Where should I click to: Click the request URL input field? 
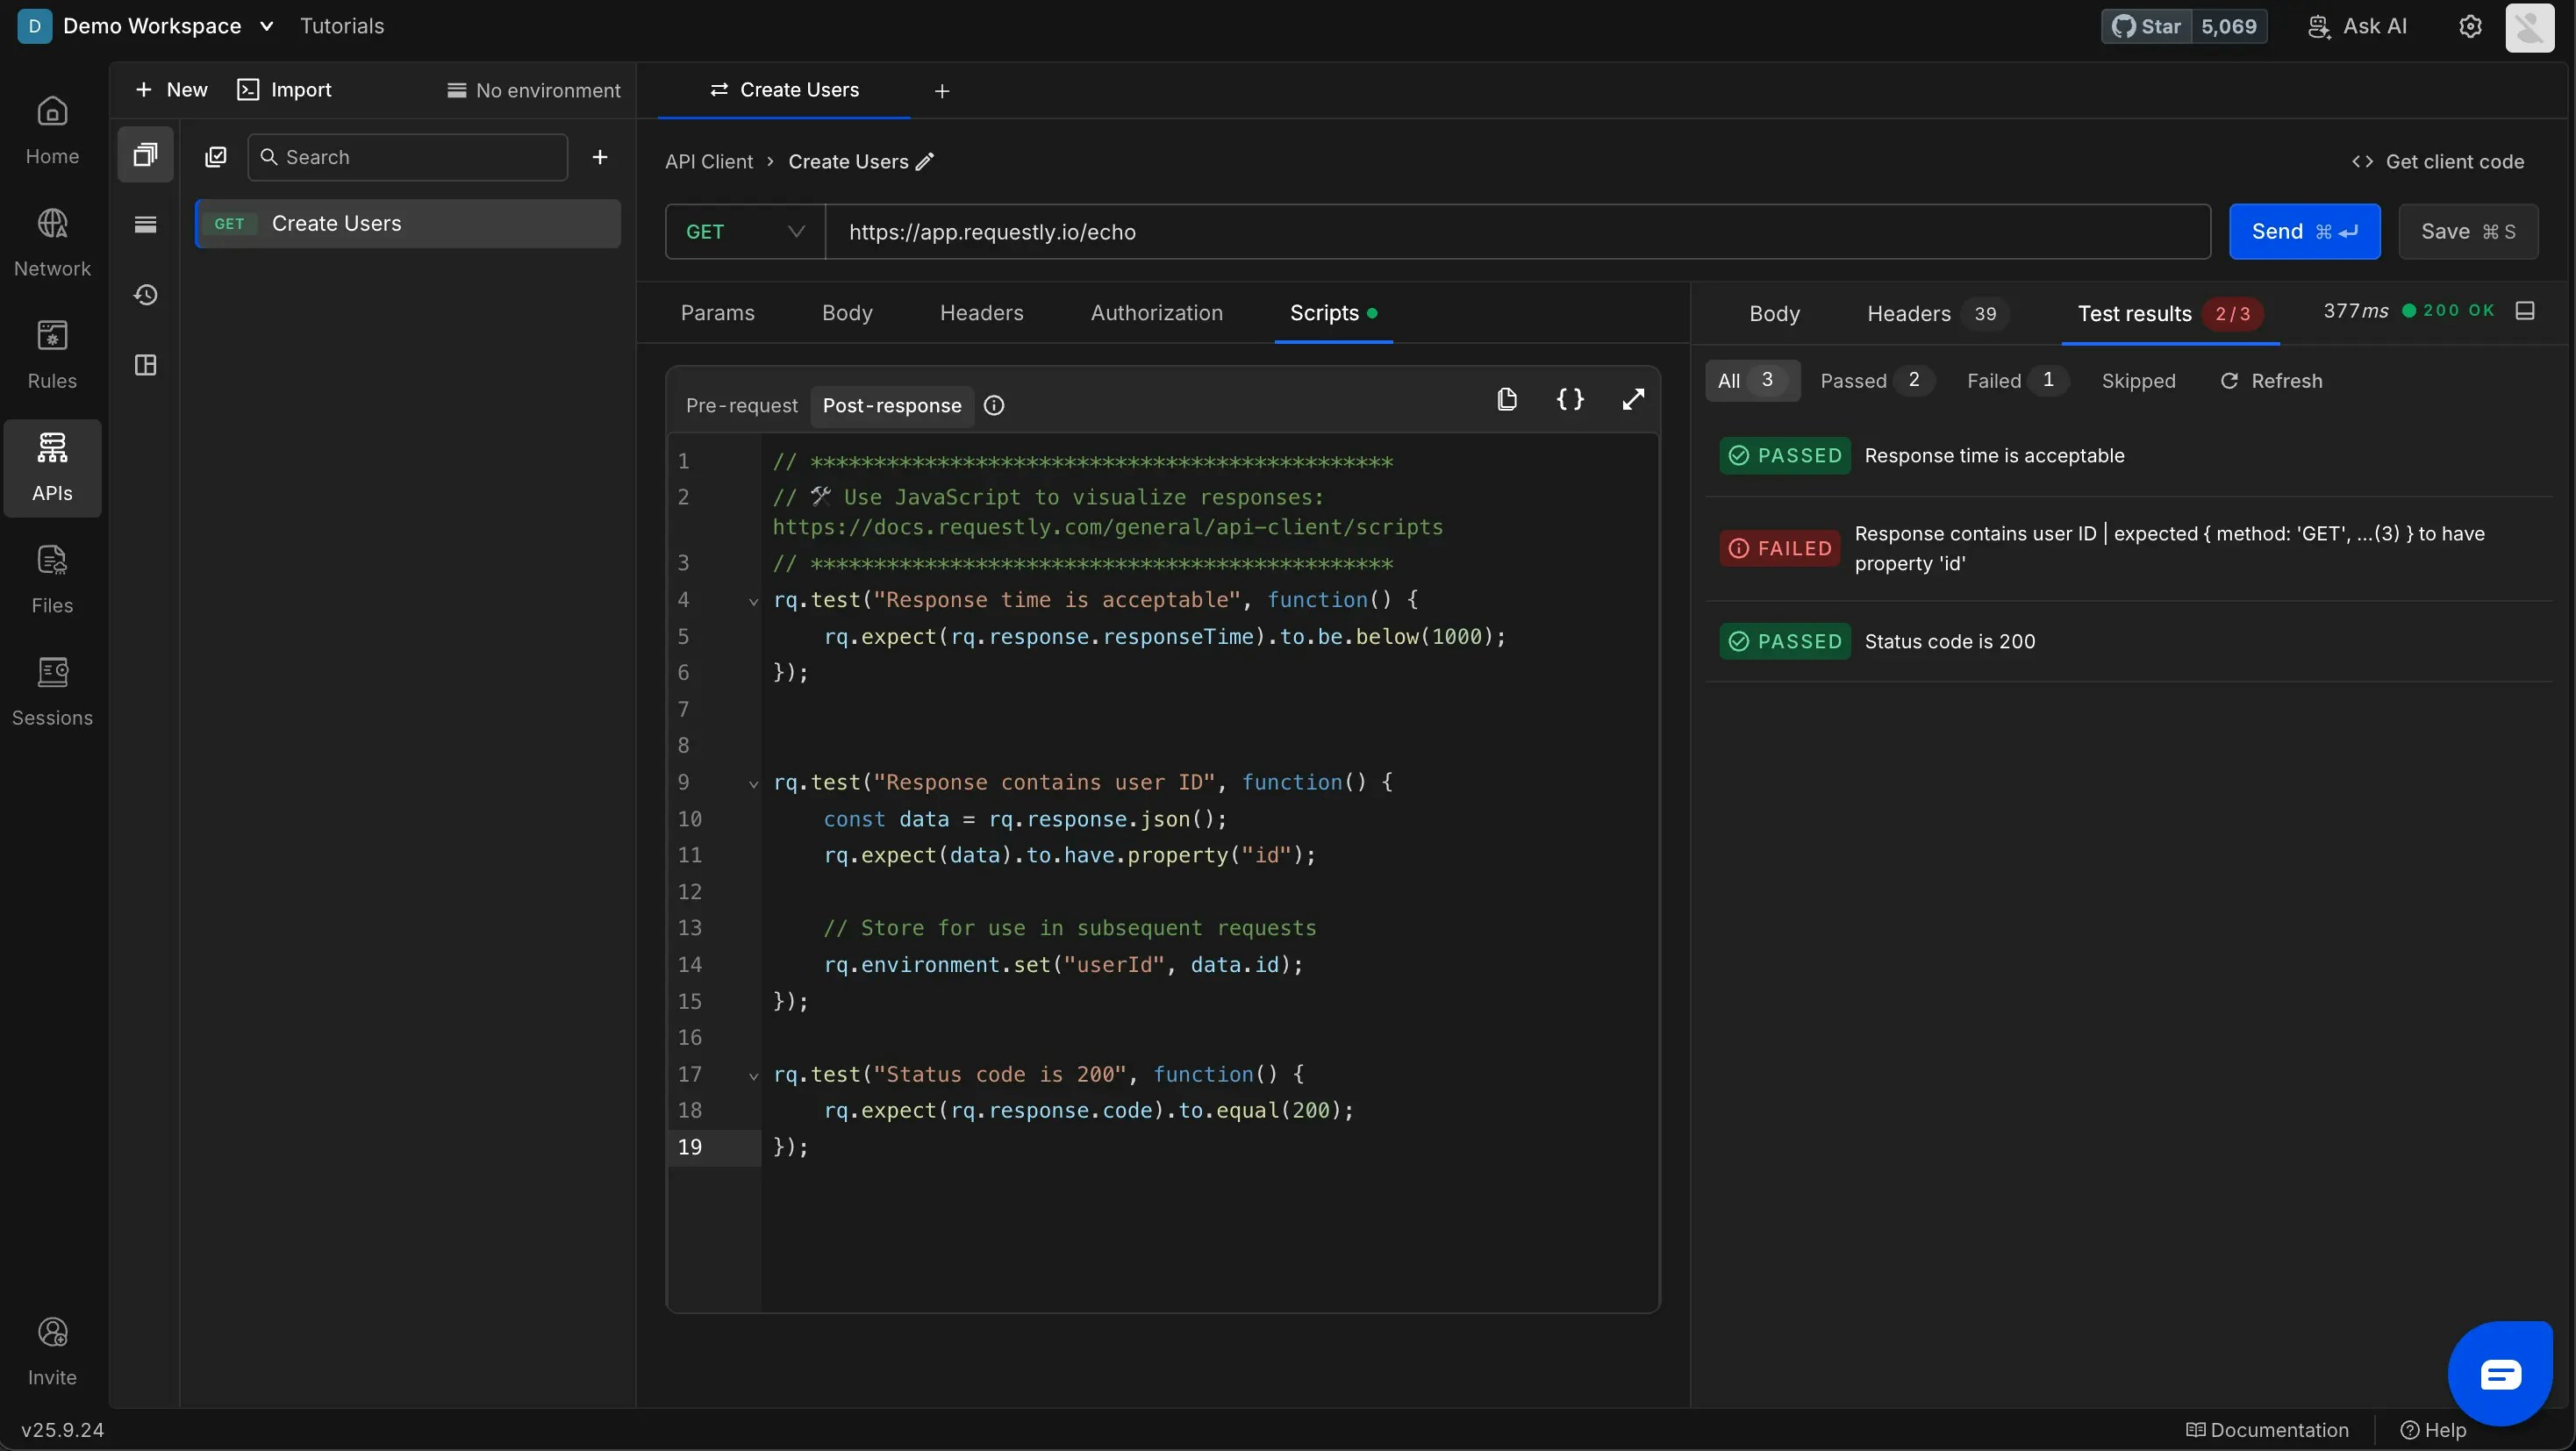tap(1516, 232)
